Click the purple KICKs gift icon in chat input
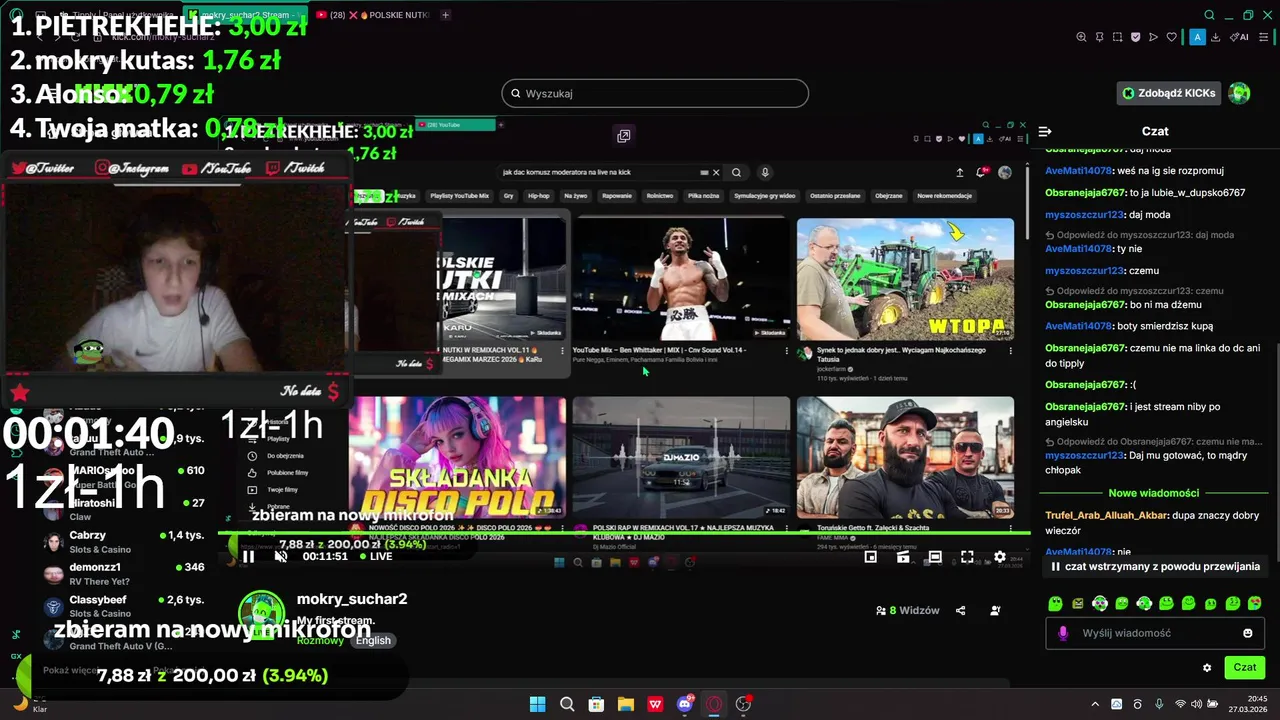This screenshot has width=1280, height=720. coord(1063,633)
